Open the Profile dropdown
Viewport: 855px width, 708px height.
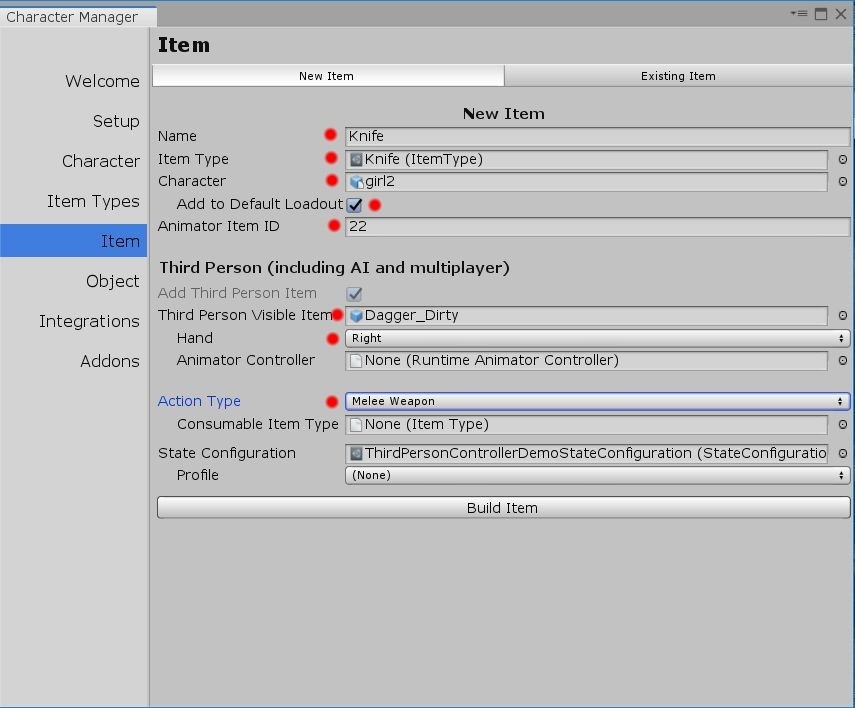coord(596,475)
